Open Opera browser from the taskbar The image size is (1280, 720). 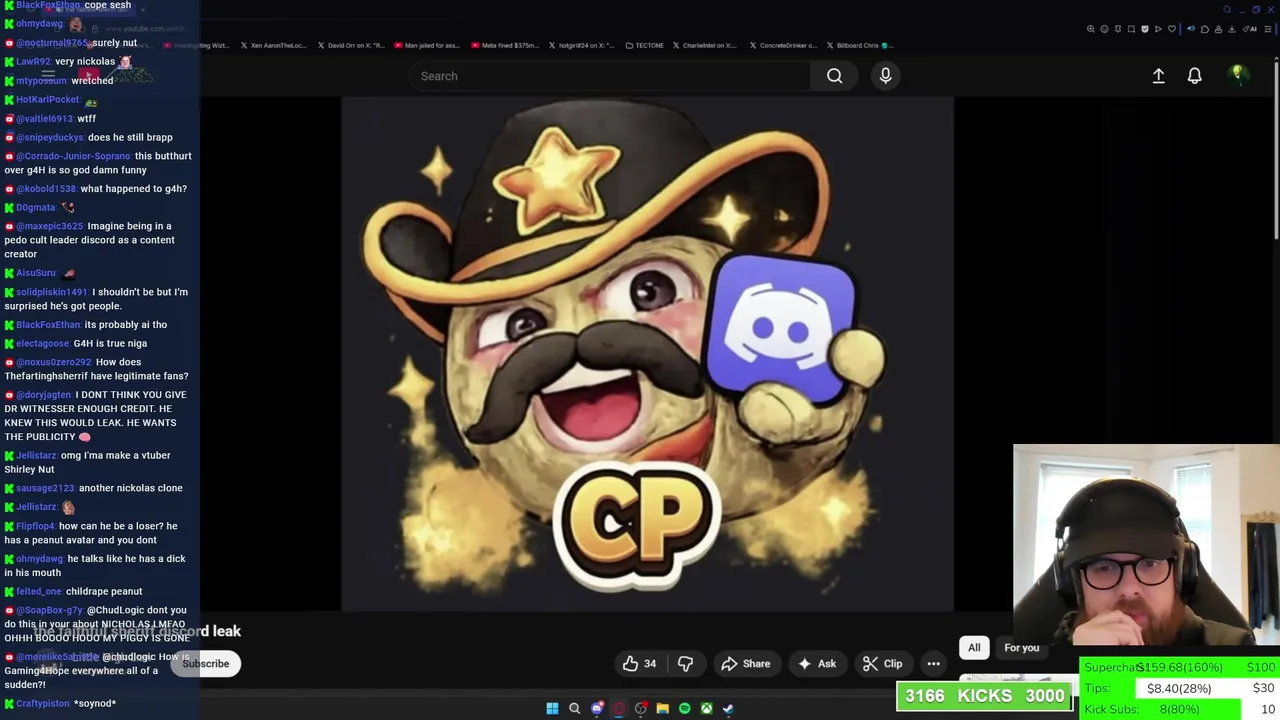619,708
